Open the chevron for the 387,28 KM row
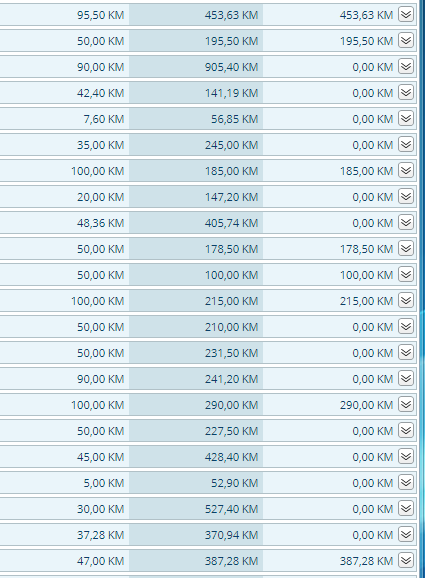 pyautogui.click(x=406, y=560)
